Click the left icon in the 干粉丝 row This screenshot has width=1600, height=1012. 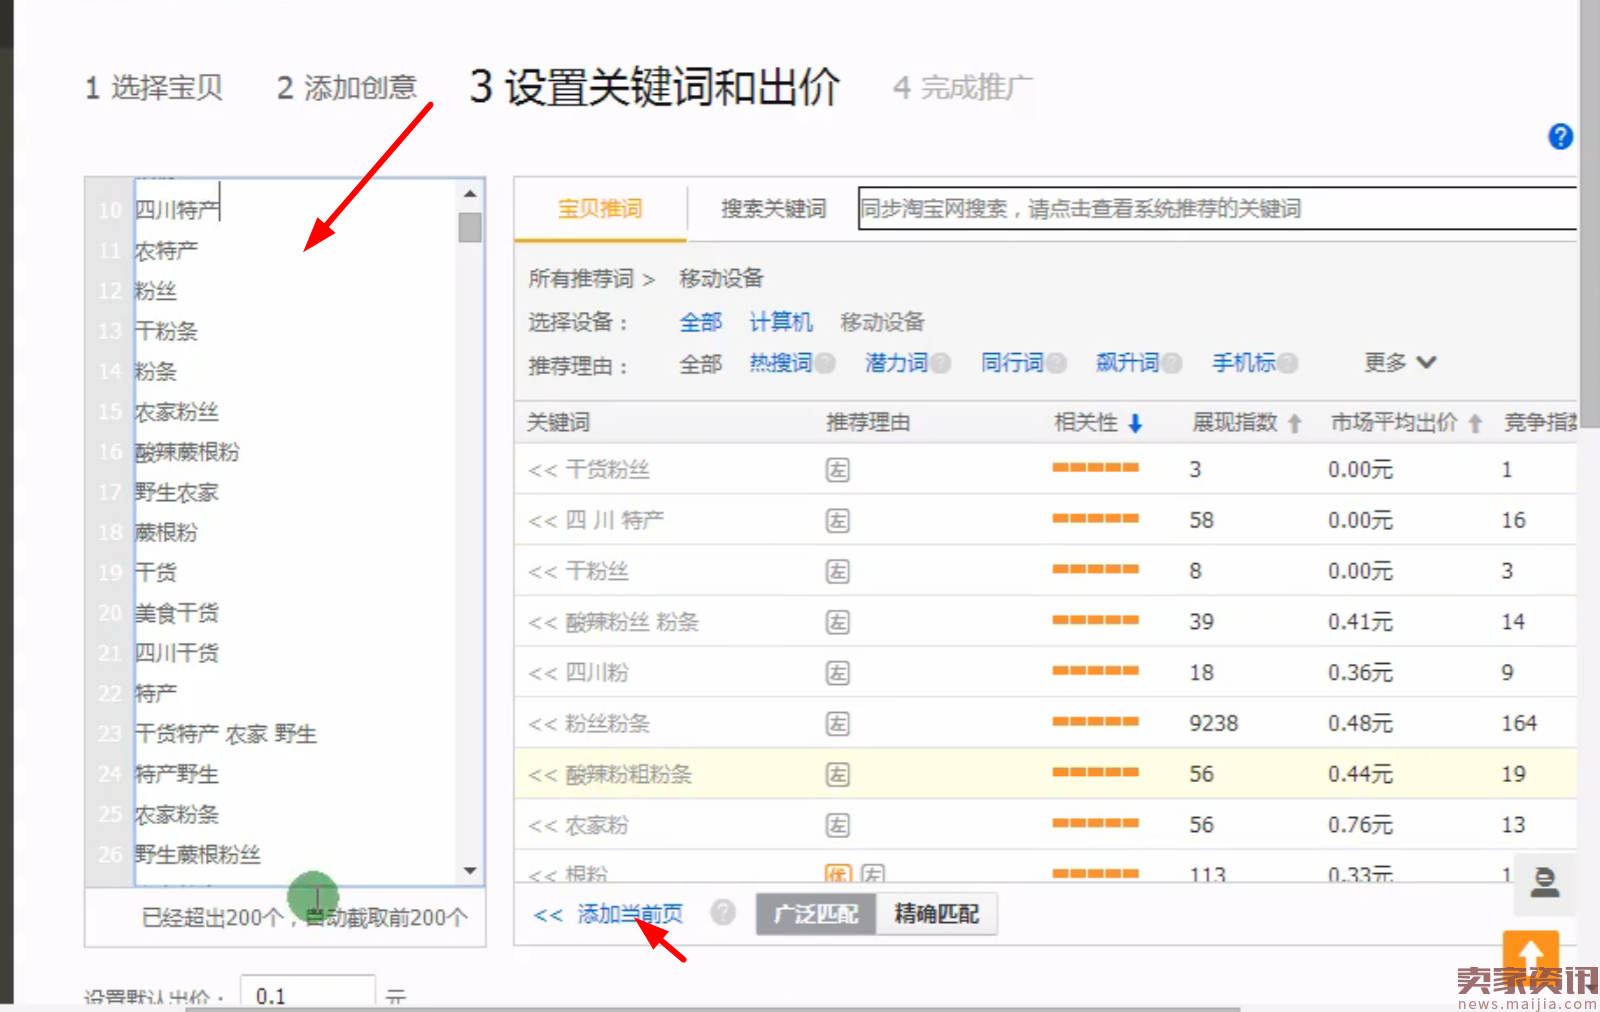[837, 571]
